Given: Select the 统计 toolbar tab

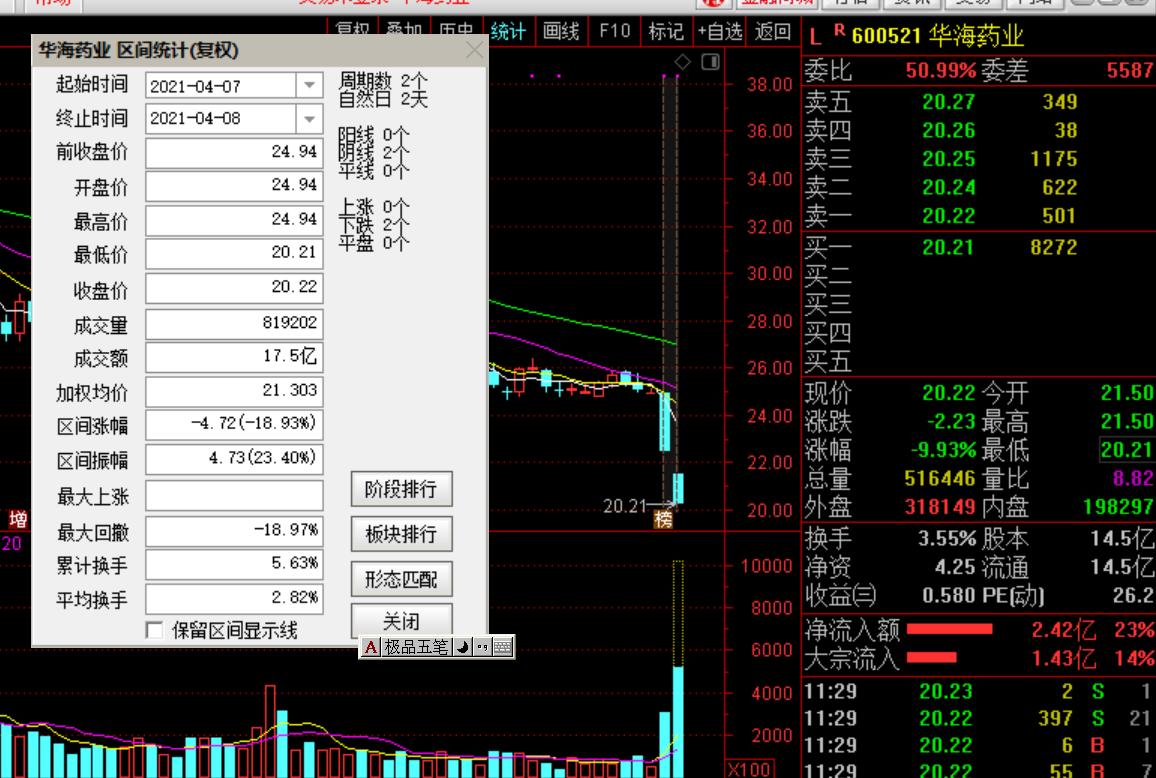Looking at the screenshot, I should 508,31.
